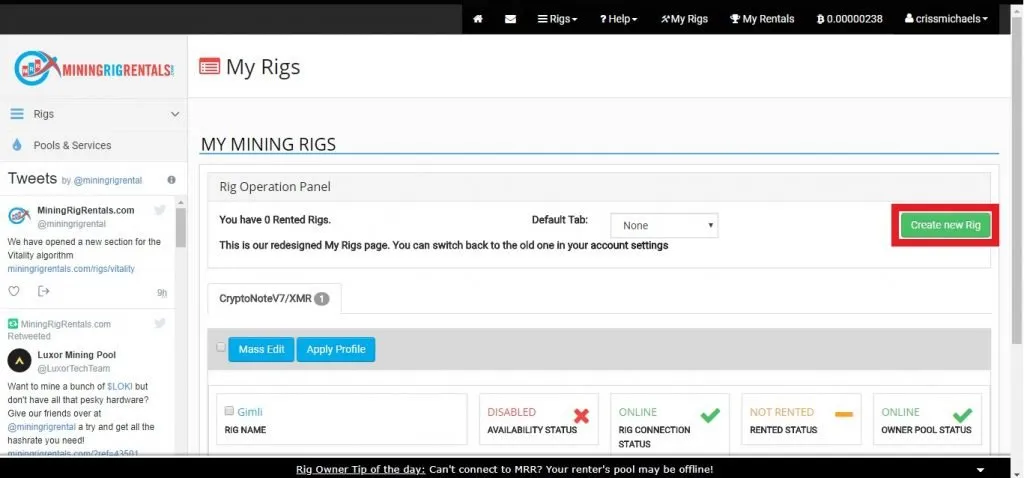Click the My Rigs heading list icon
Image resolution: width=1024 pixels, height=478 pixels.
210,66
